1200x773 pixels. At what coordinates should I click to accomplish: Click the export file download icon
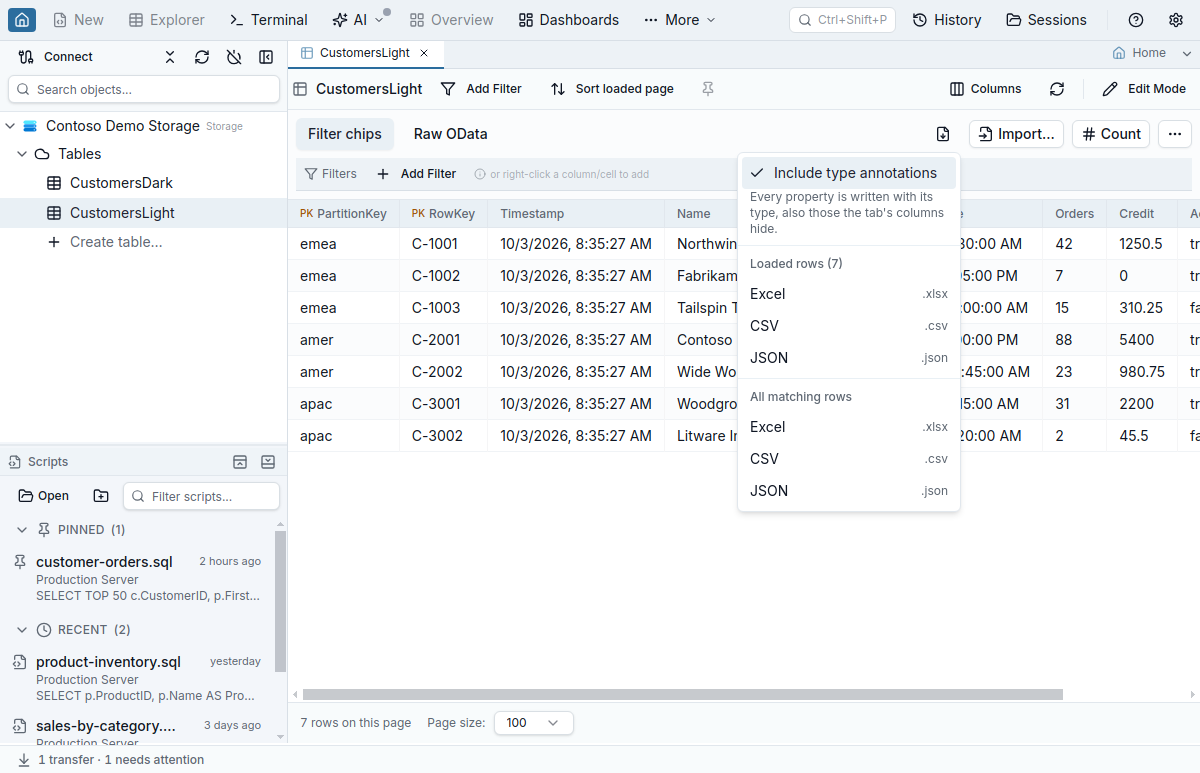[943, 134]
